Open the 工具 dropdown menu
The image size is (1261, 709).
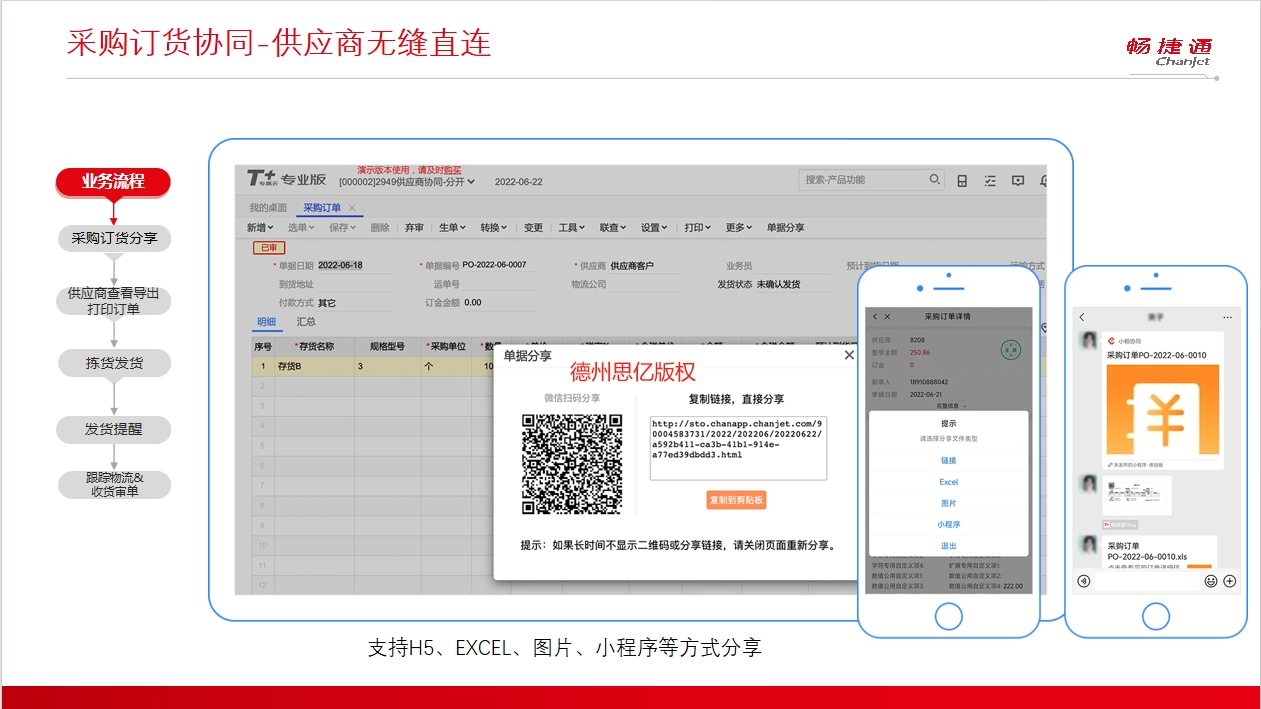(x=572, y=228)
